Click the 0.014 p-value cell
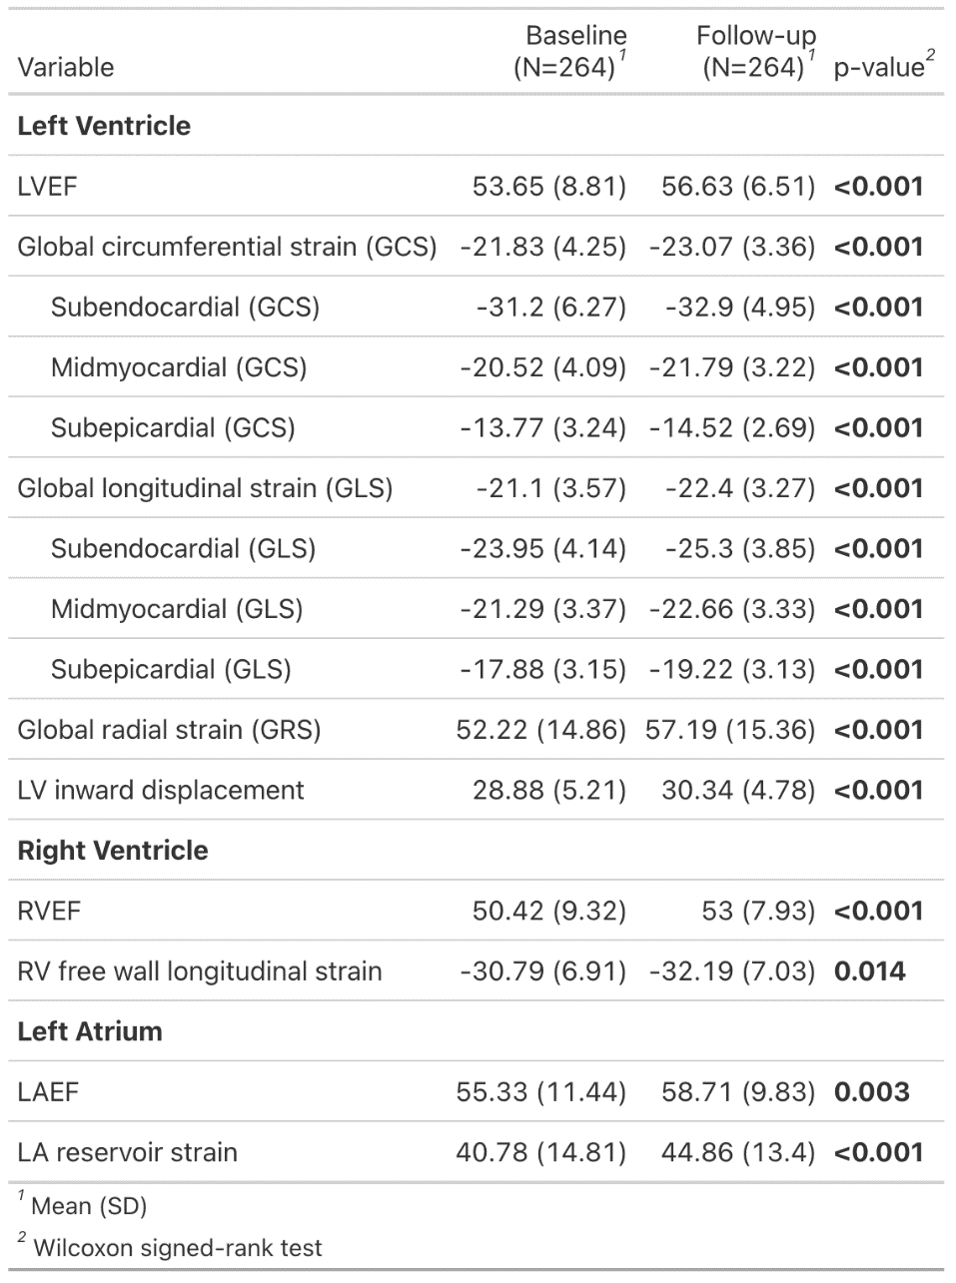 pos(869,971)
